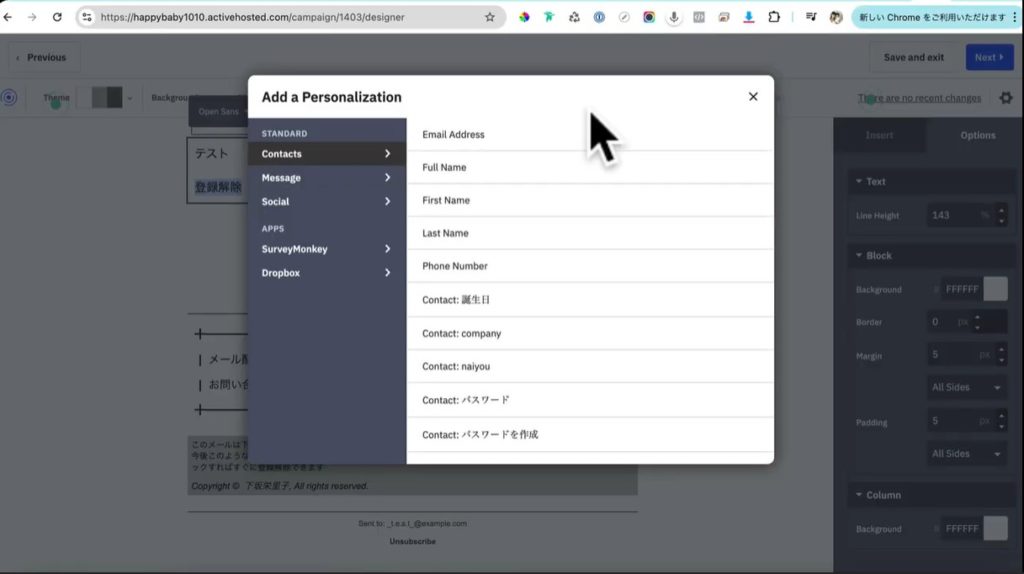This screenshot has height=574, width=1024.
Task: Open the Chrome extensions puzzle icon
Action: [773, 17]
